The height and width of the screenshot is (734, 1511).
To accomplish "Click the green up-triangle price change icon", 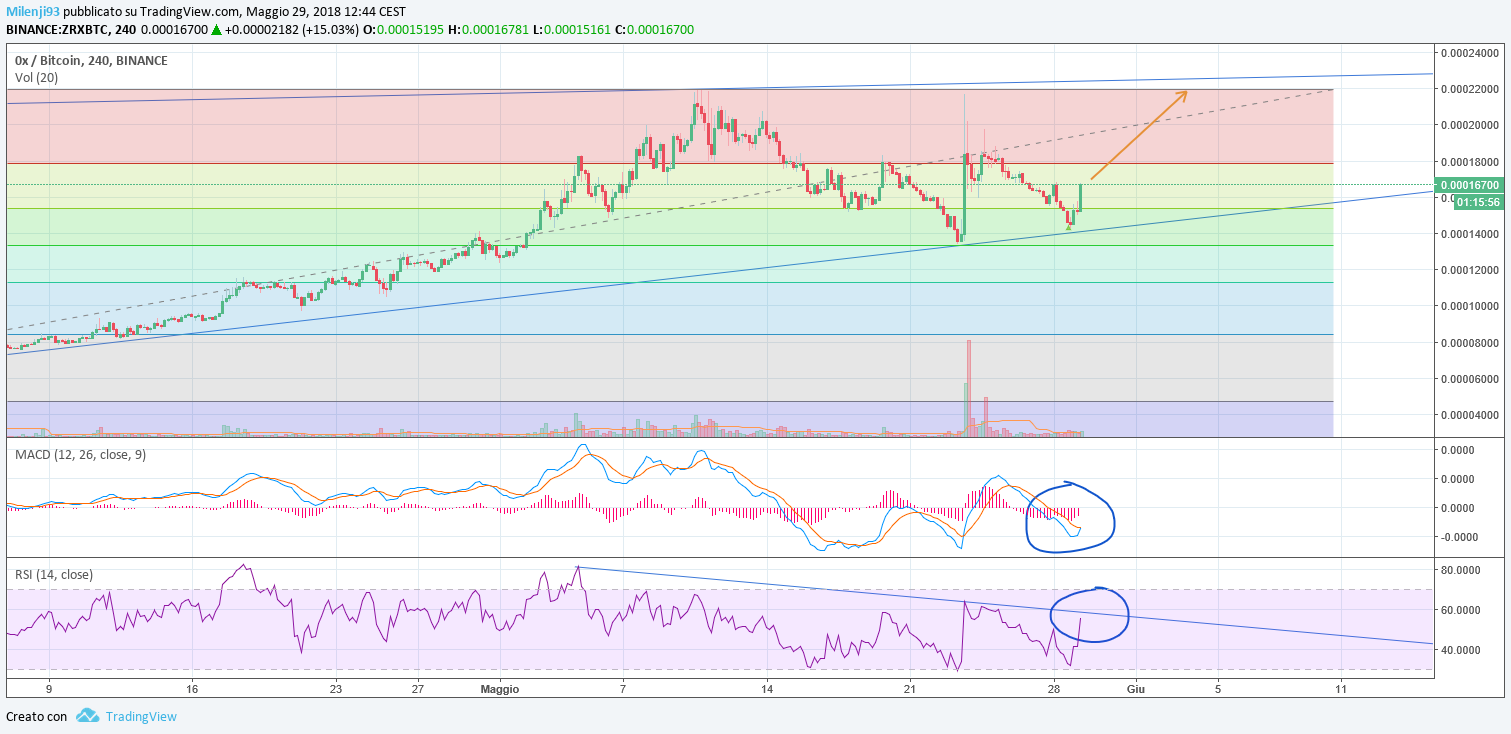I will point(216,30).
